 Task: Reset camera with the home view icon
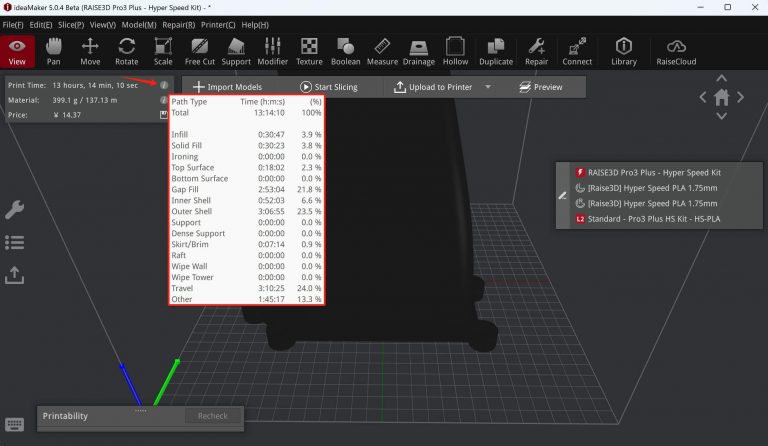721,97
